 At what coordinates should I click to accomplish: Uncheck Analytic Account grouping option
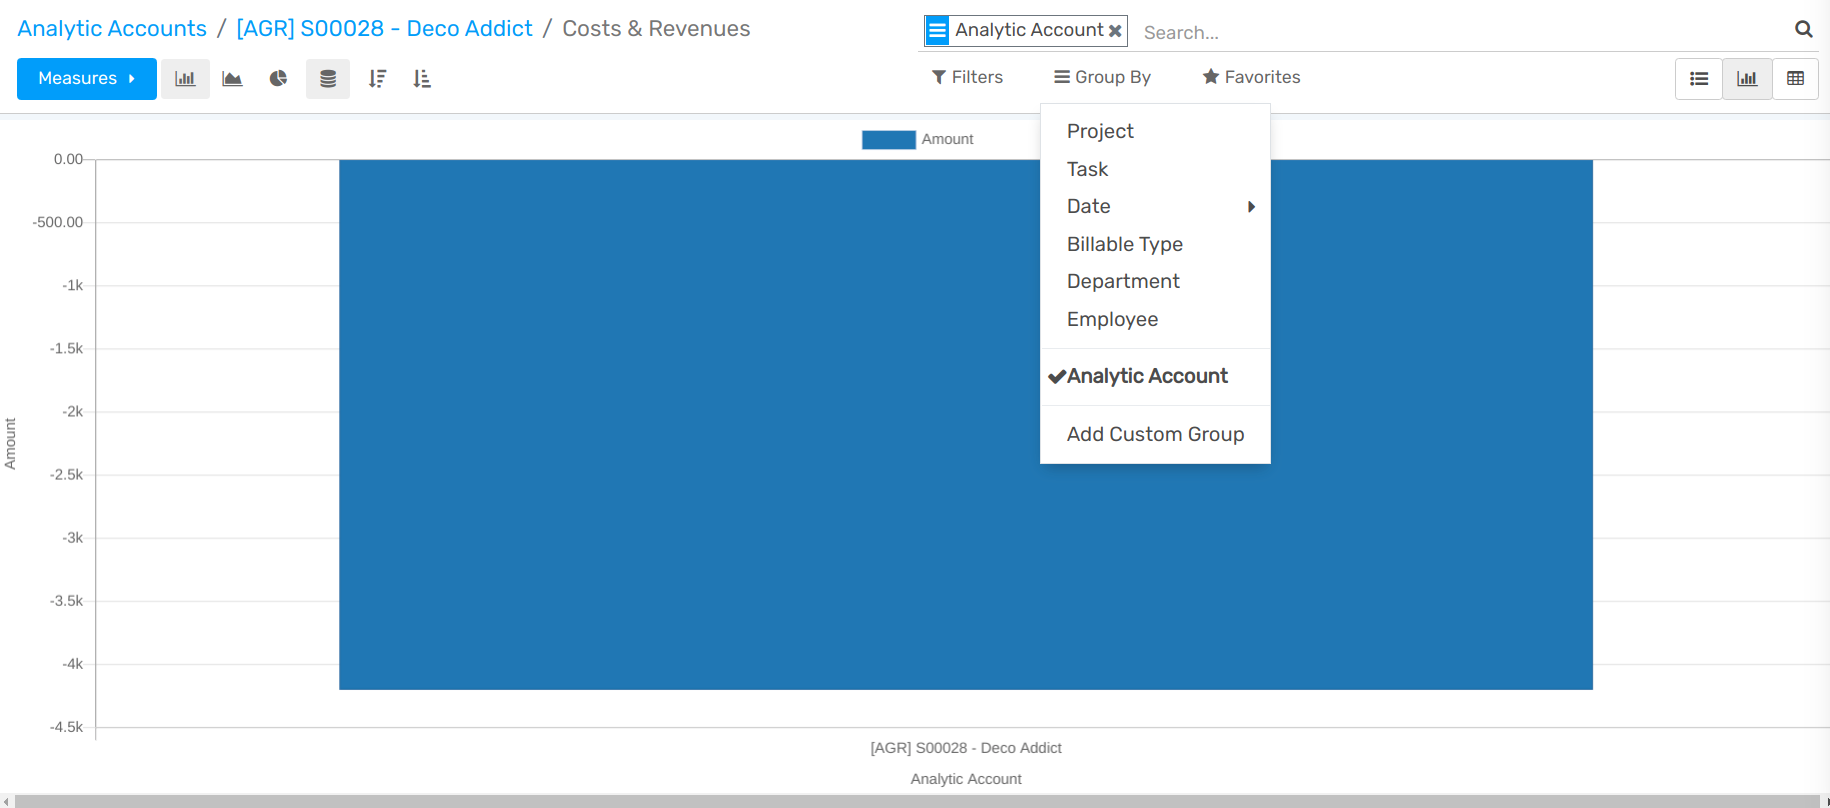(x=1146, y=376)
